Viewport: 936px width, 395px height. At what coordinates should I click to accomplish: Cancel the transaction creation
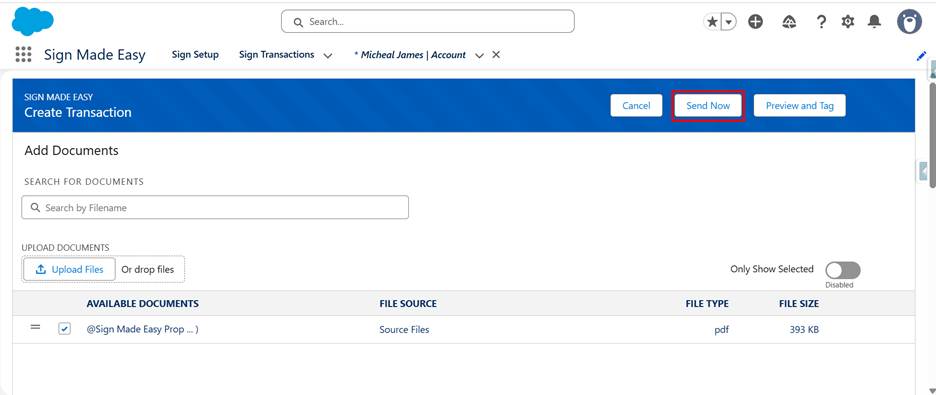(636, 106)
